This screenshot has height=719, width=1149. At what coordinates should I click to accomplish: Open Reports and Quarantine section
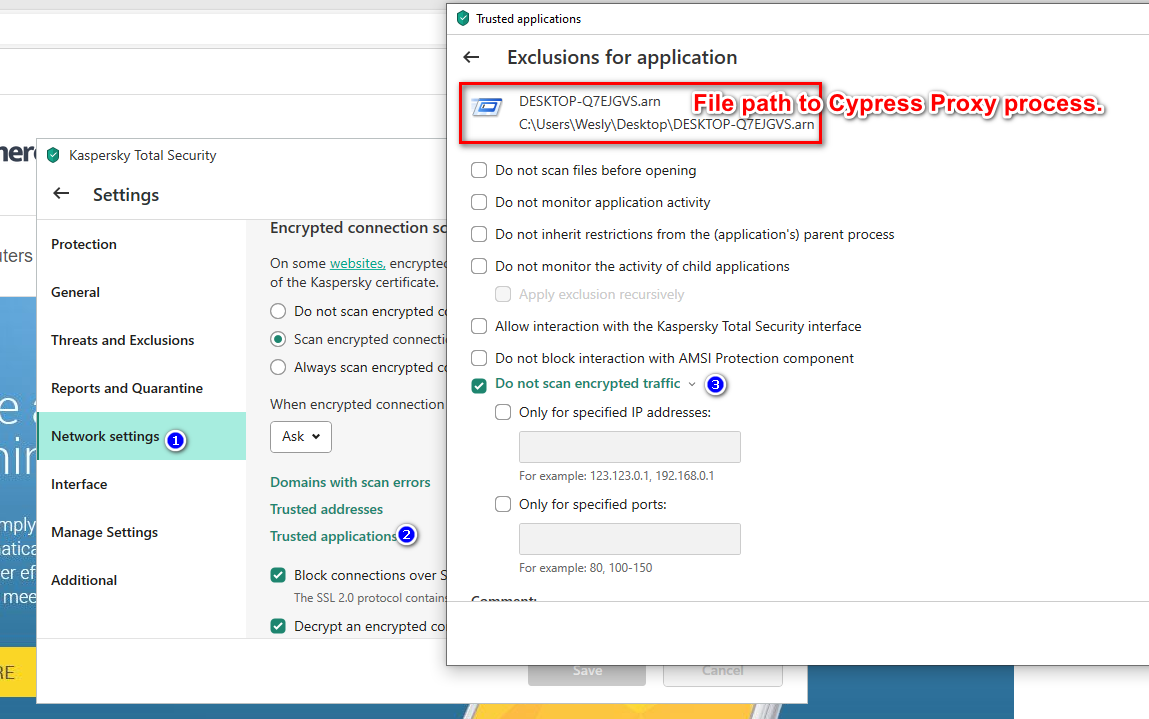coord(127,388)
